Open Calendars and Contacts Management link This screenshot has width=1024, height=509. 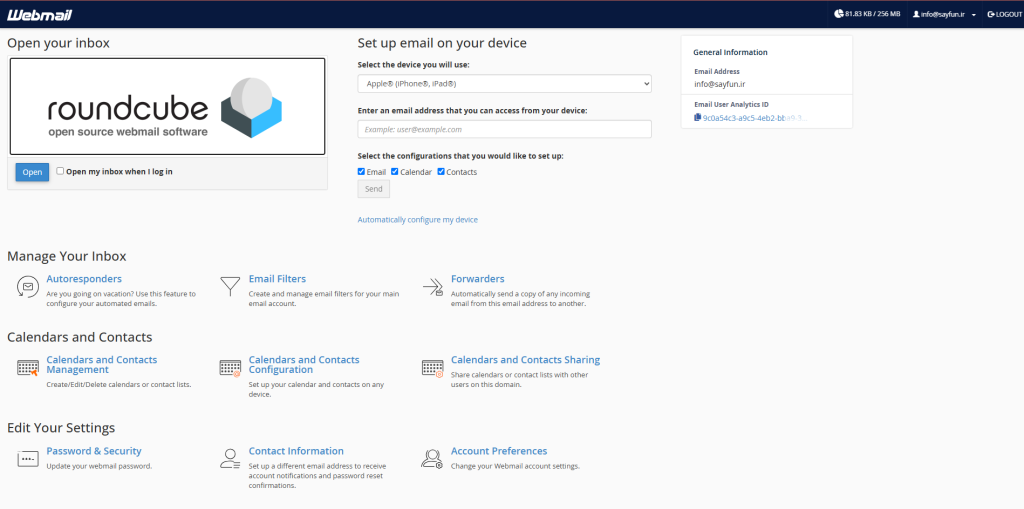(x=102, y=365)
